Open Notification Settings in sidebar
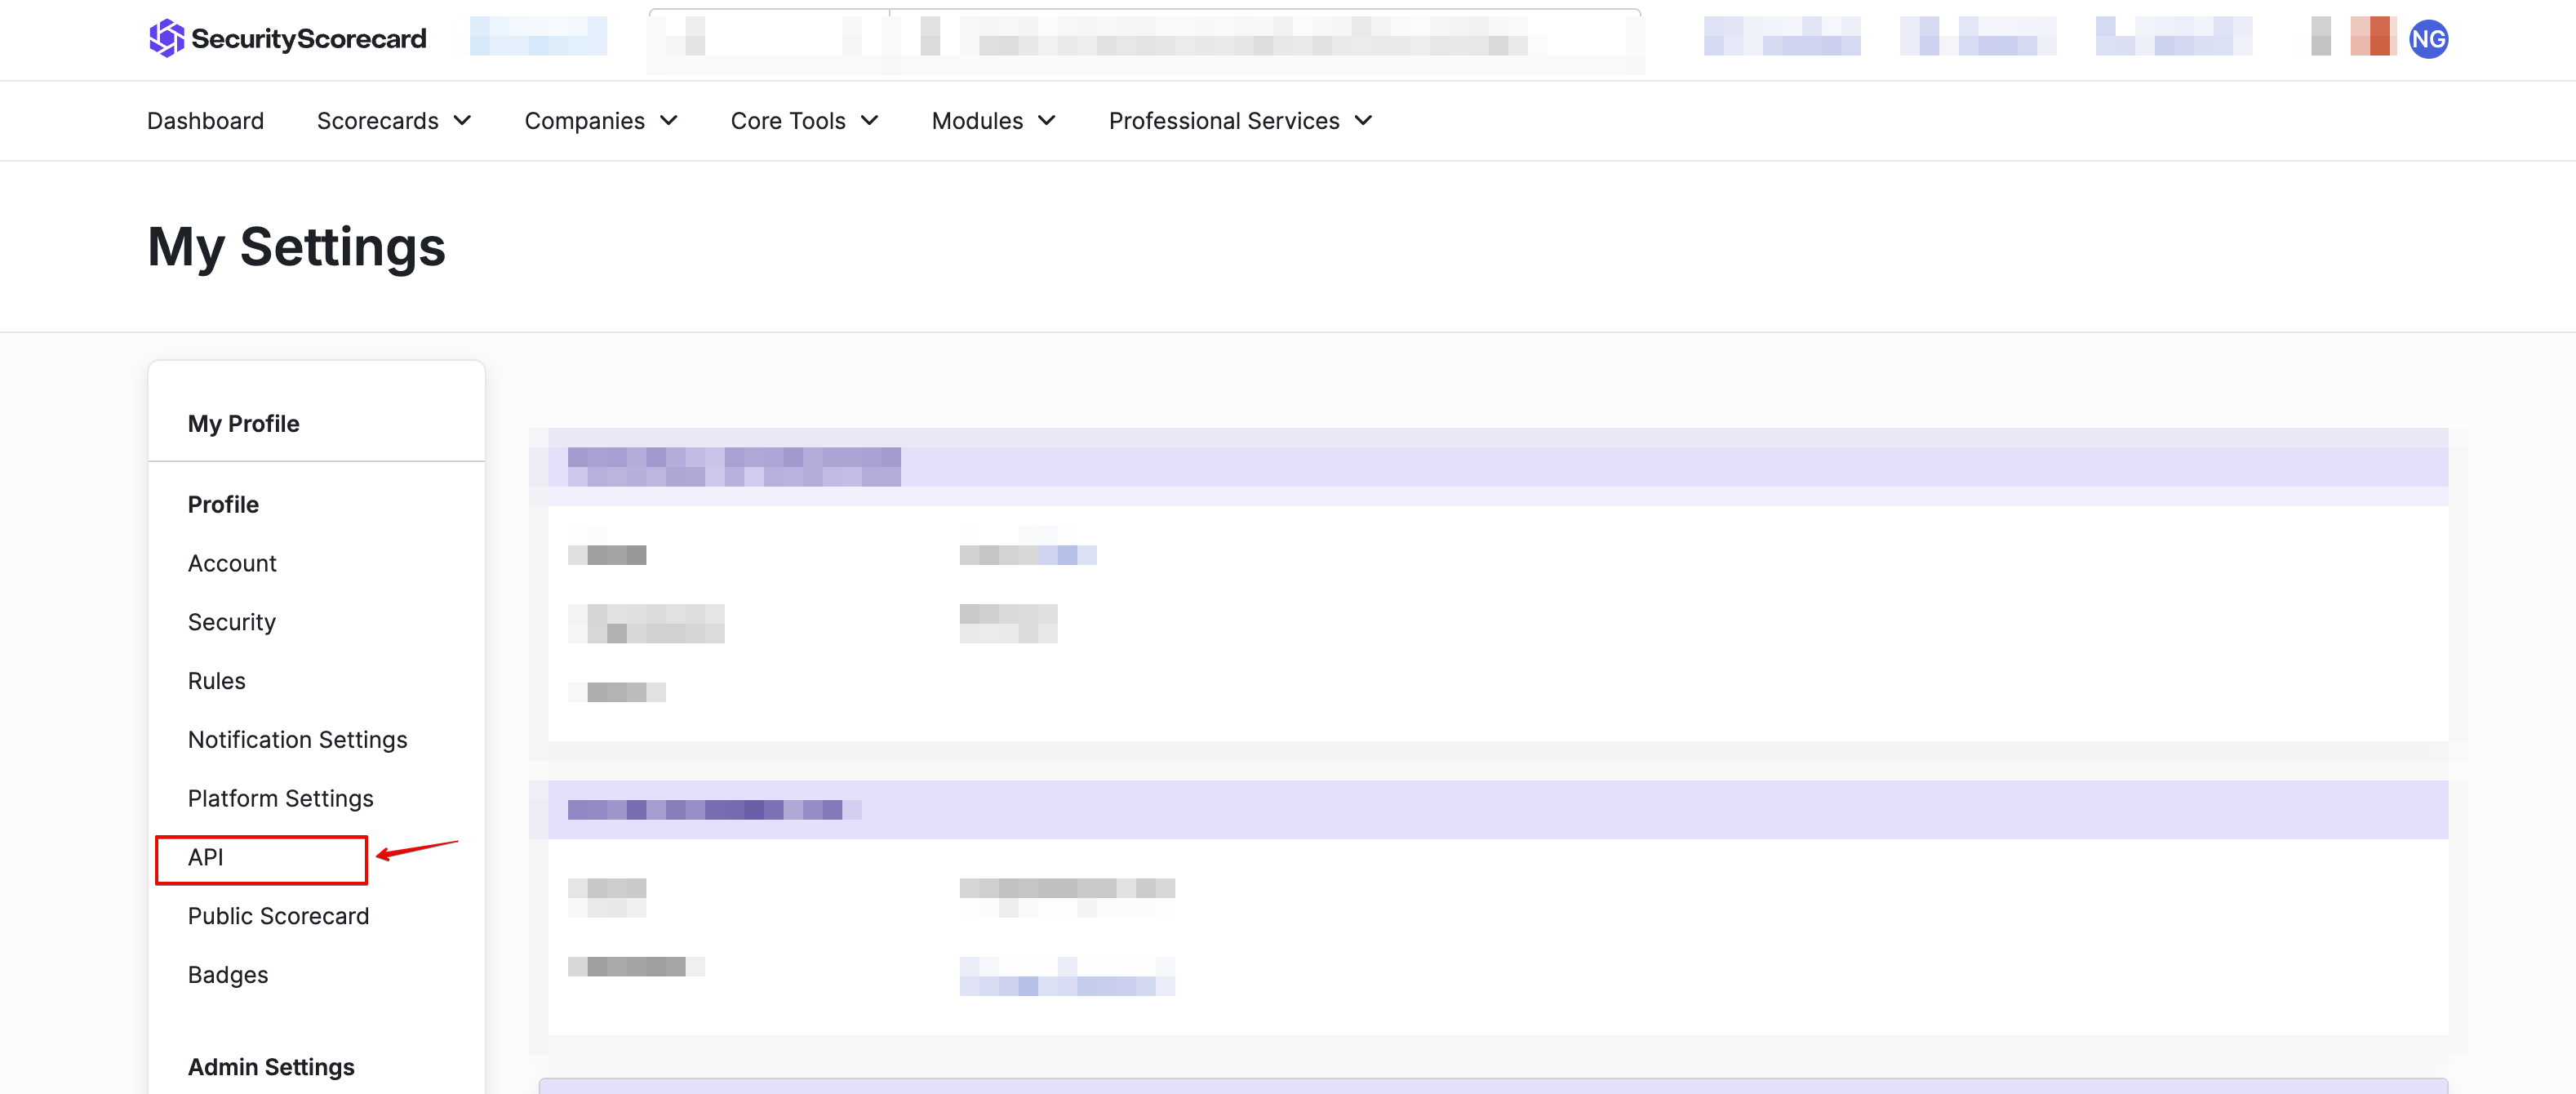Screen dimensions: 2576x1094 [297, 740]
